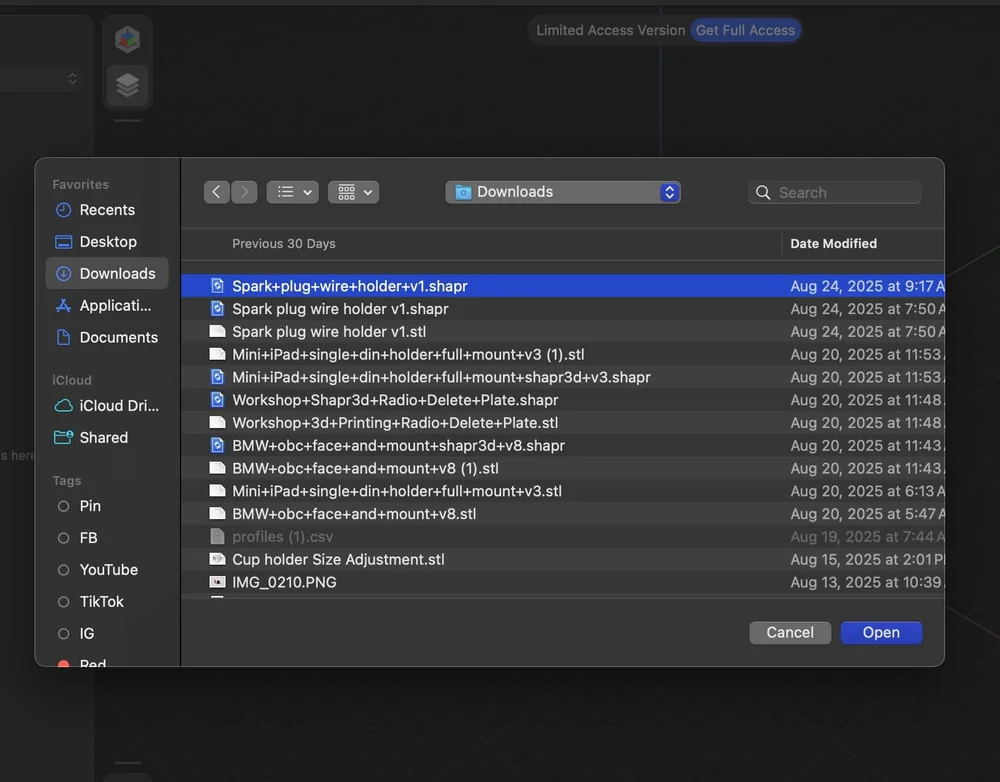Select the FB tag
This screenshot has height=782, width=1000.
click(107, 538)
